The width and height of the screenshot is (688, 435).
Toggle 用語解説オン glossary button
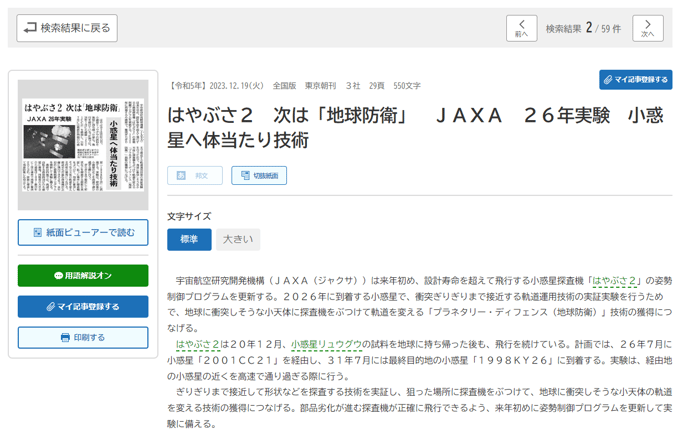pyautogui.click(x=83, y=276)
